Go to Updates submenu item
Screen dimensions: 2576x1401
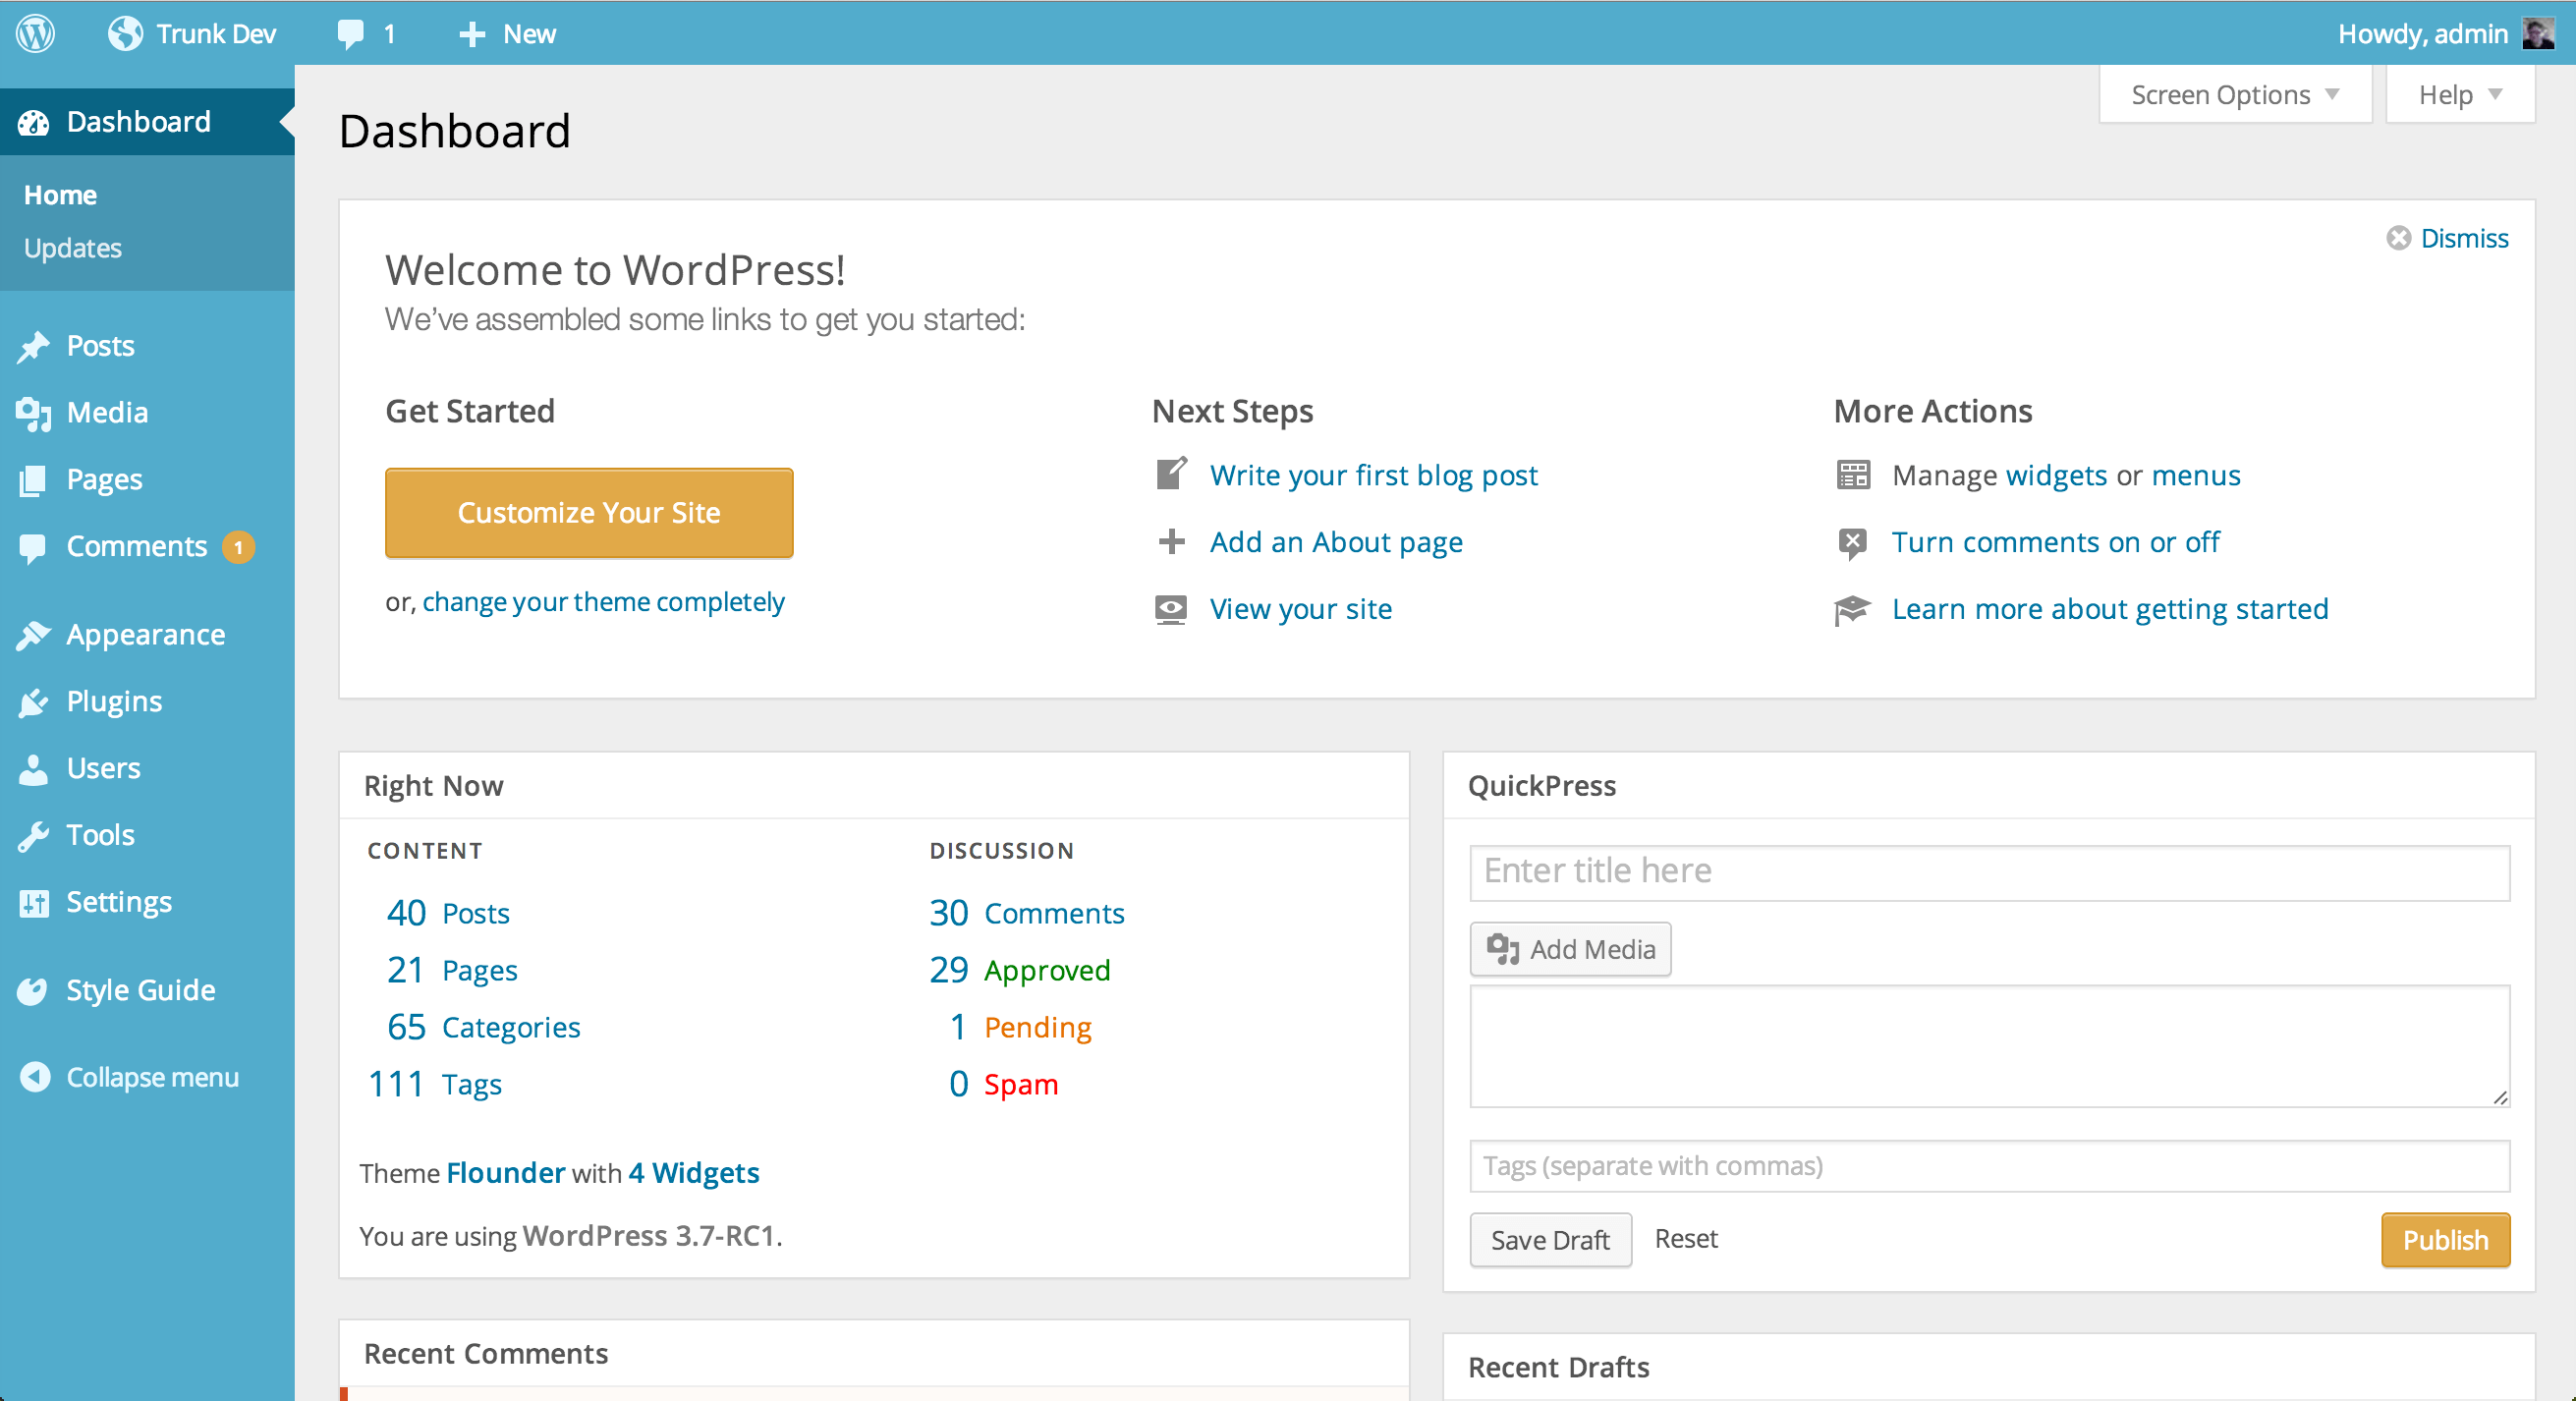[x=73, y=248]
